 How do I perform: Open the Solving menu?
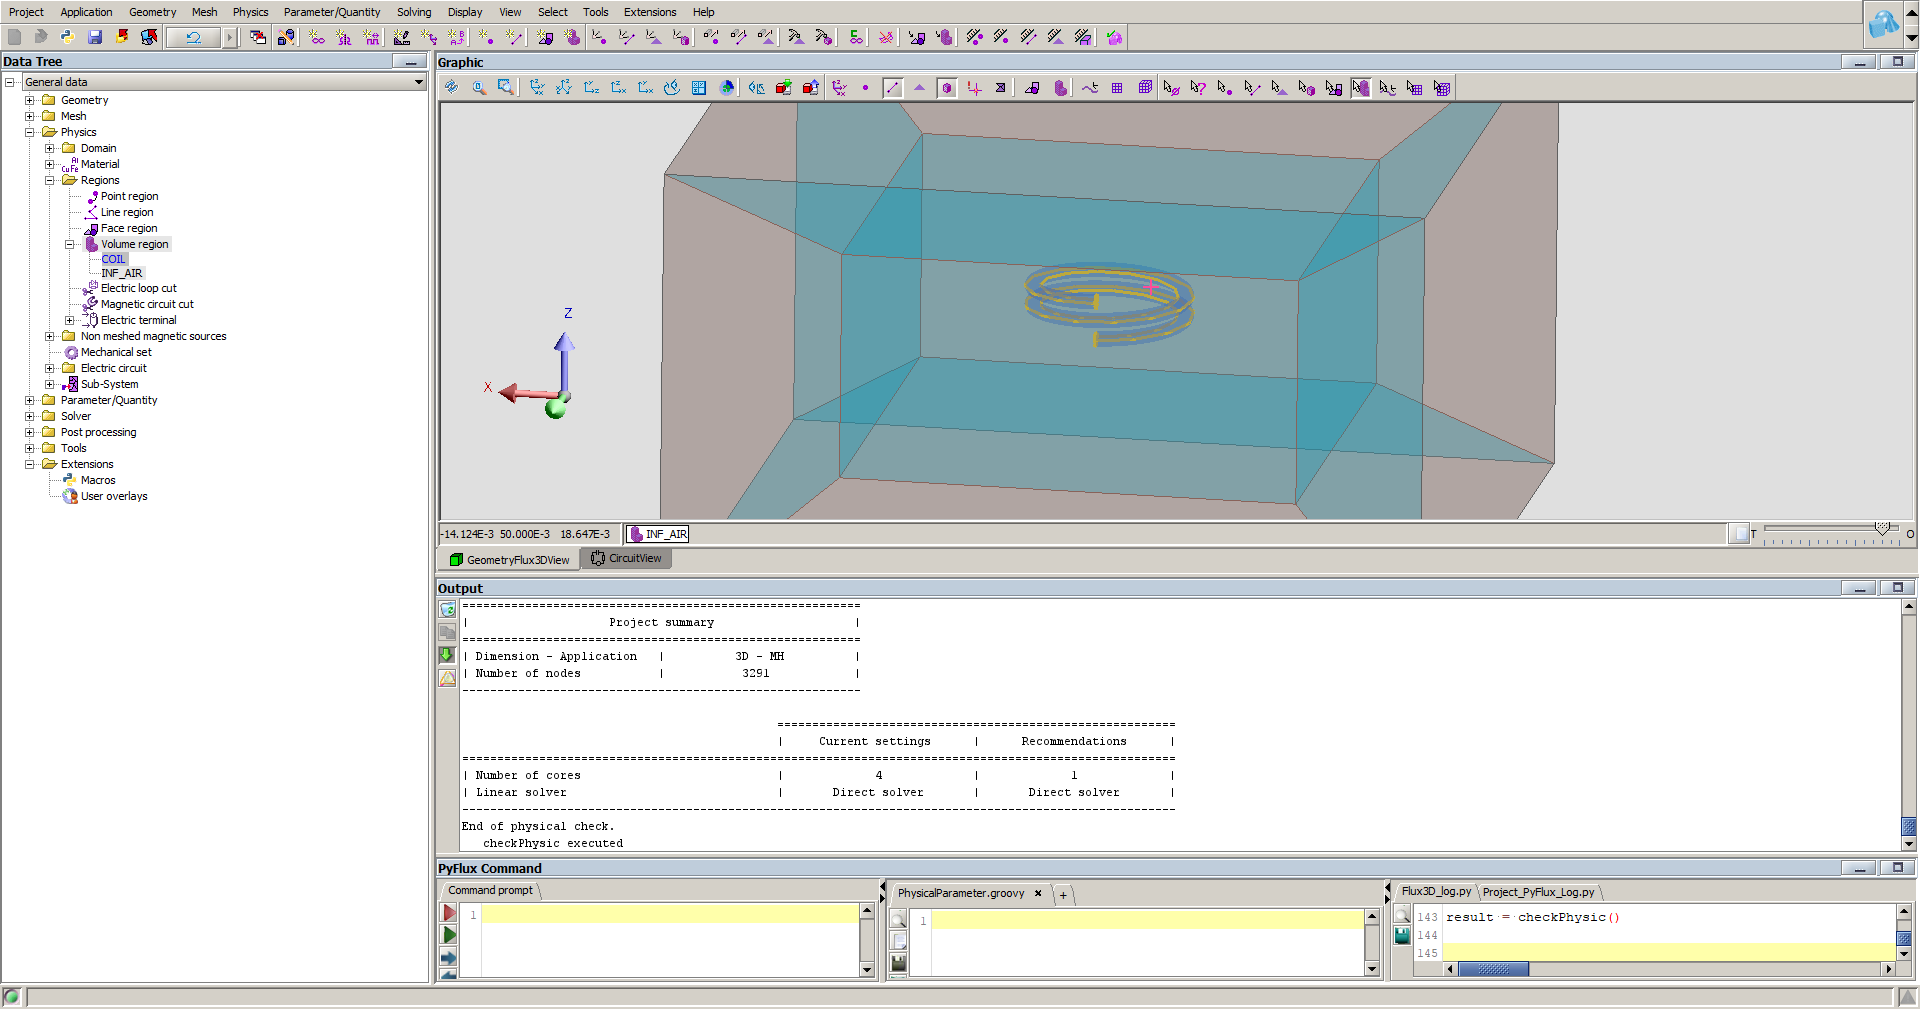coord(414,12)
